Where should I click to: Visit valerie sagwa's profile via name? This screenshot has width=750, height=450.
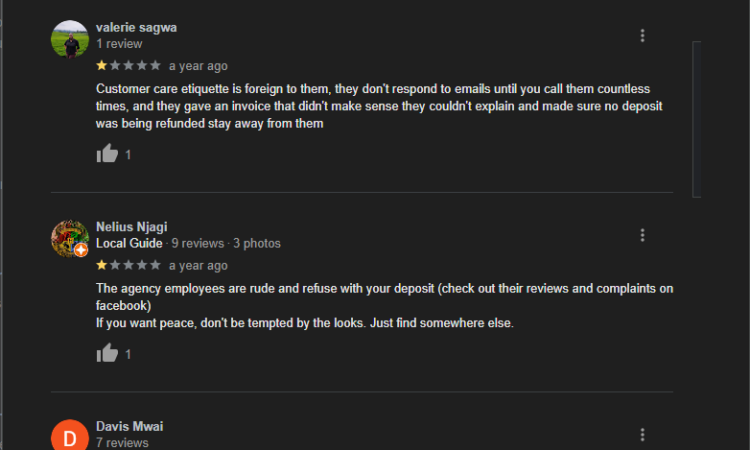(x=136, y=27)
